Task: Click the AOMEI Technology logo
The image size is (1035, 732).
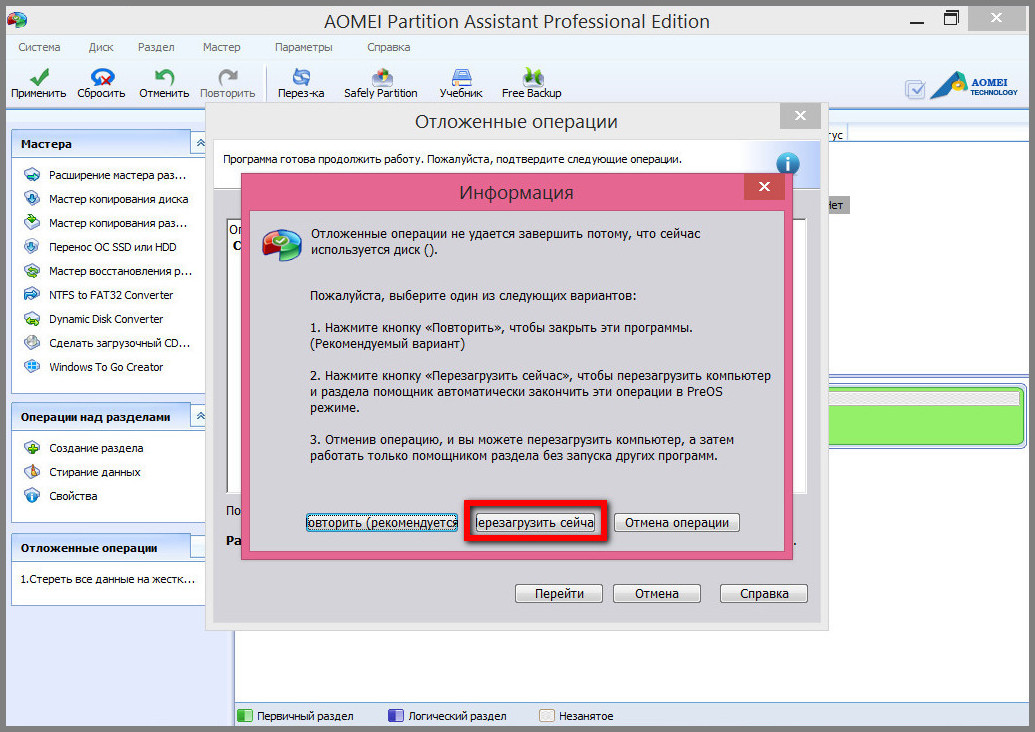Action: click(x=974, y=86)
